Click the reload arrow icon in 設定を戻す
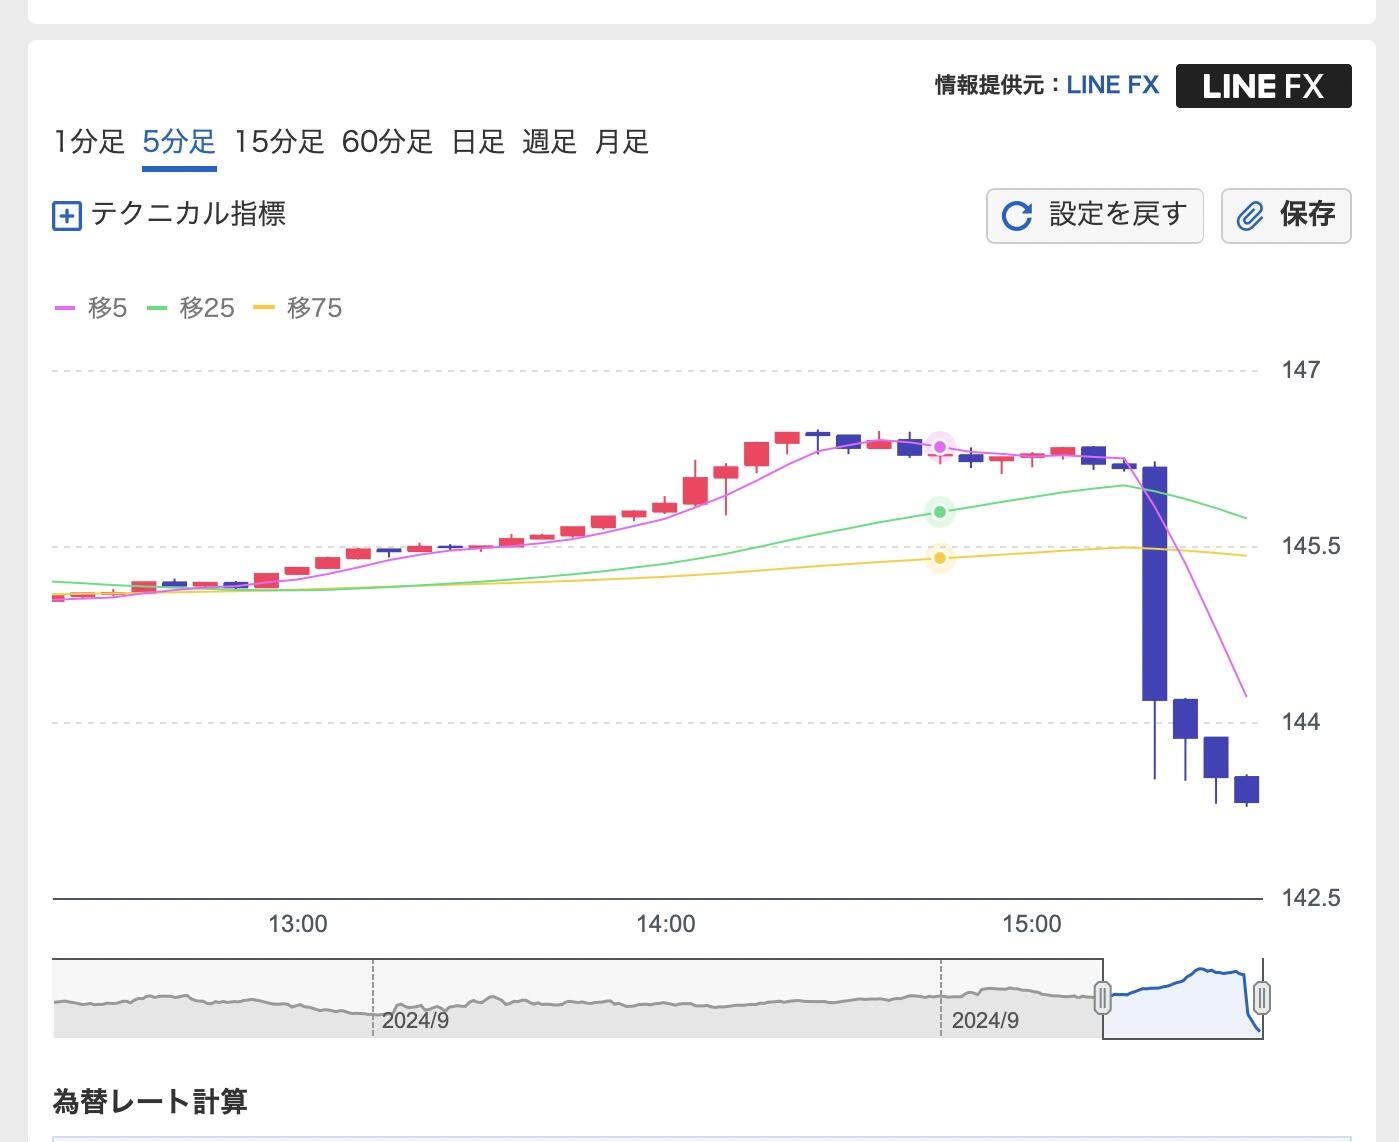The image size is (1399, 1142). pos(1017,216)
